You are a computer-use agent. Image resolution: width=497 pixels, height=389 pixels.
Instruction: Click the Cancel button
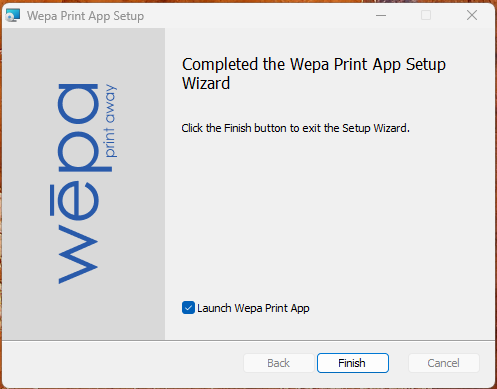coord(444,363)
